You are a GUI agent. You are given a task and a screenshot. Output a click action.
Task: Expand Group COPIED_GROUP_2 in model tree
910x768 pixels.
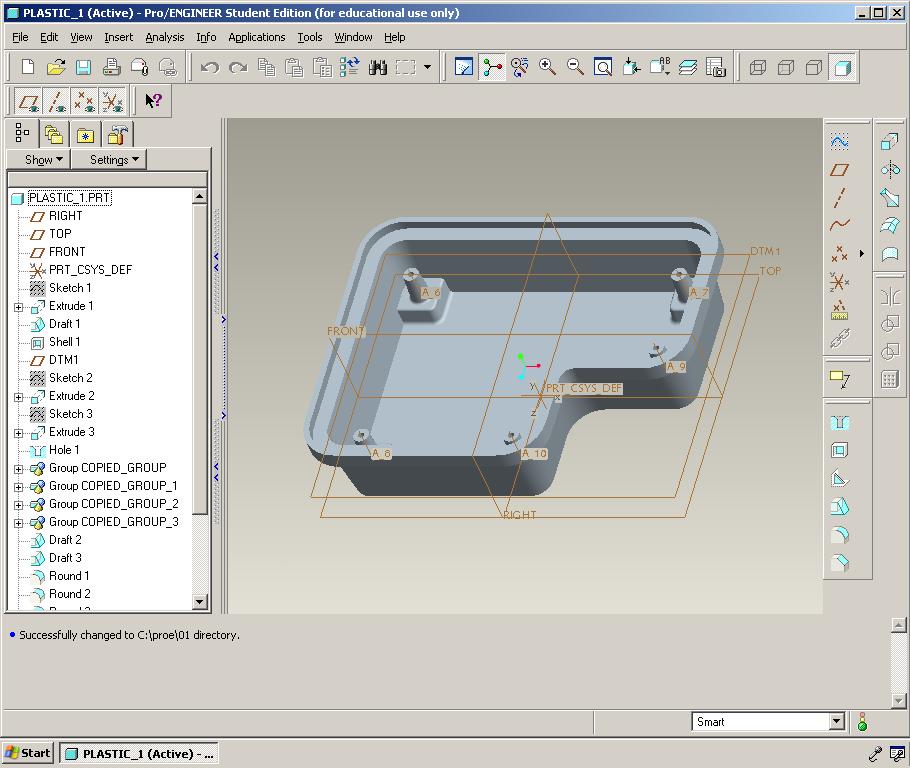(18, 505)
